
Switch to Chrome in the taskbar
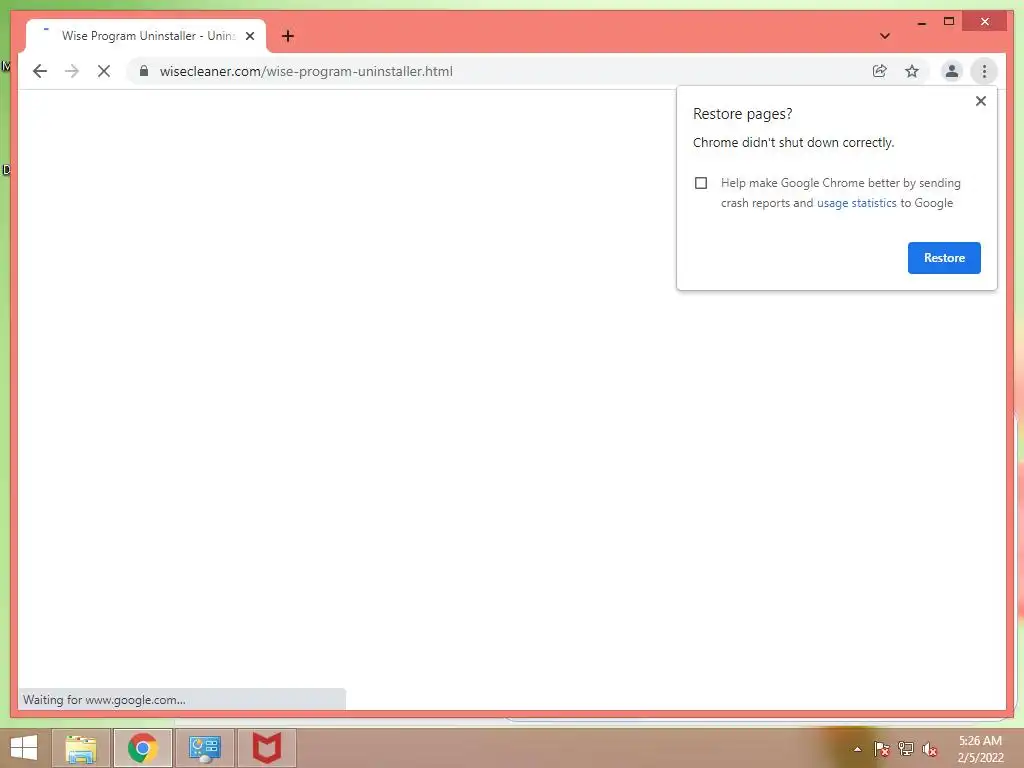tap(143, 748)
